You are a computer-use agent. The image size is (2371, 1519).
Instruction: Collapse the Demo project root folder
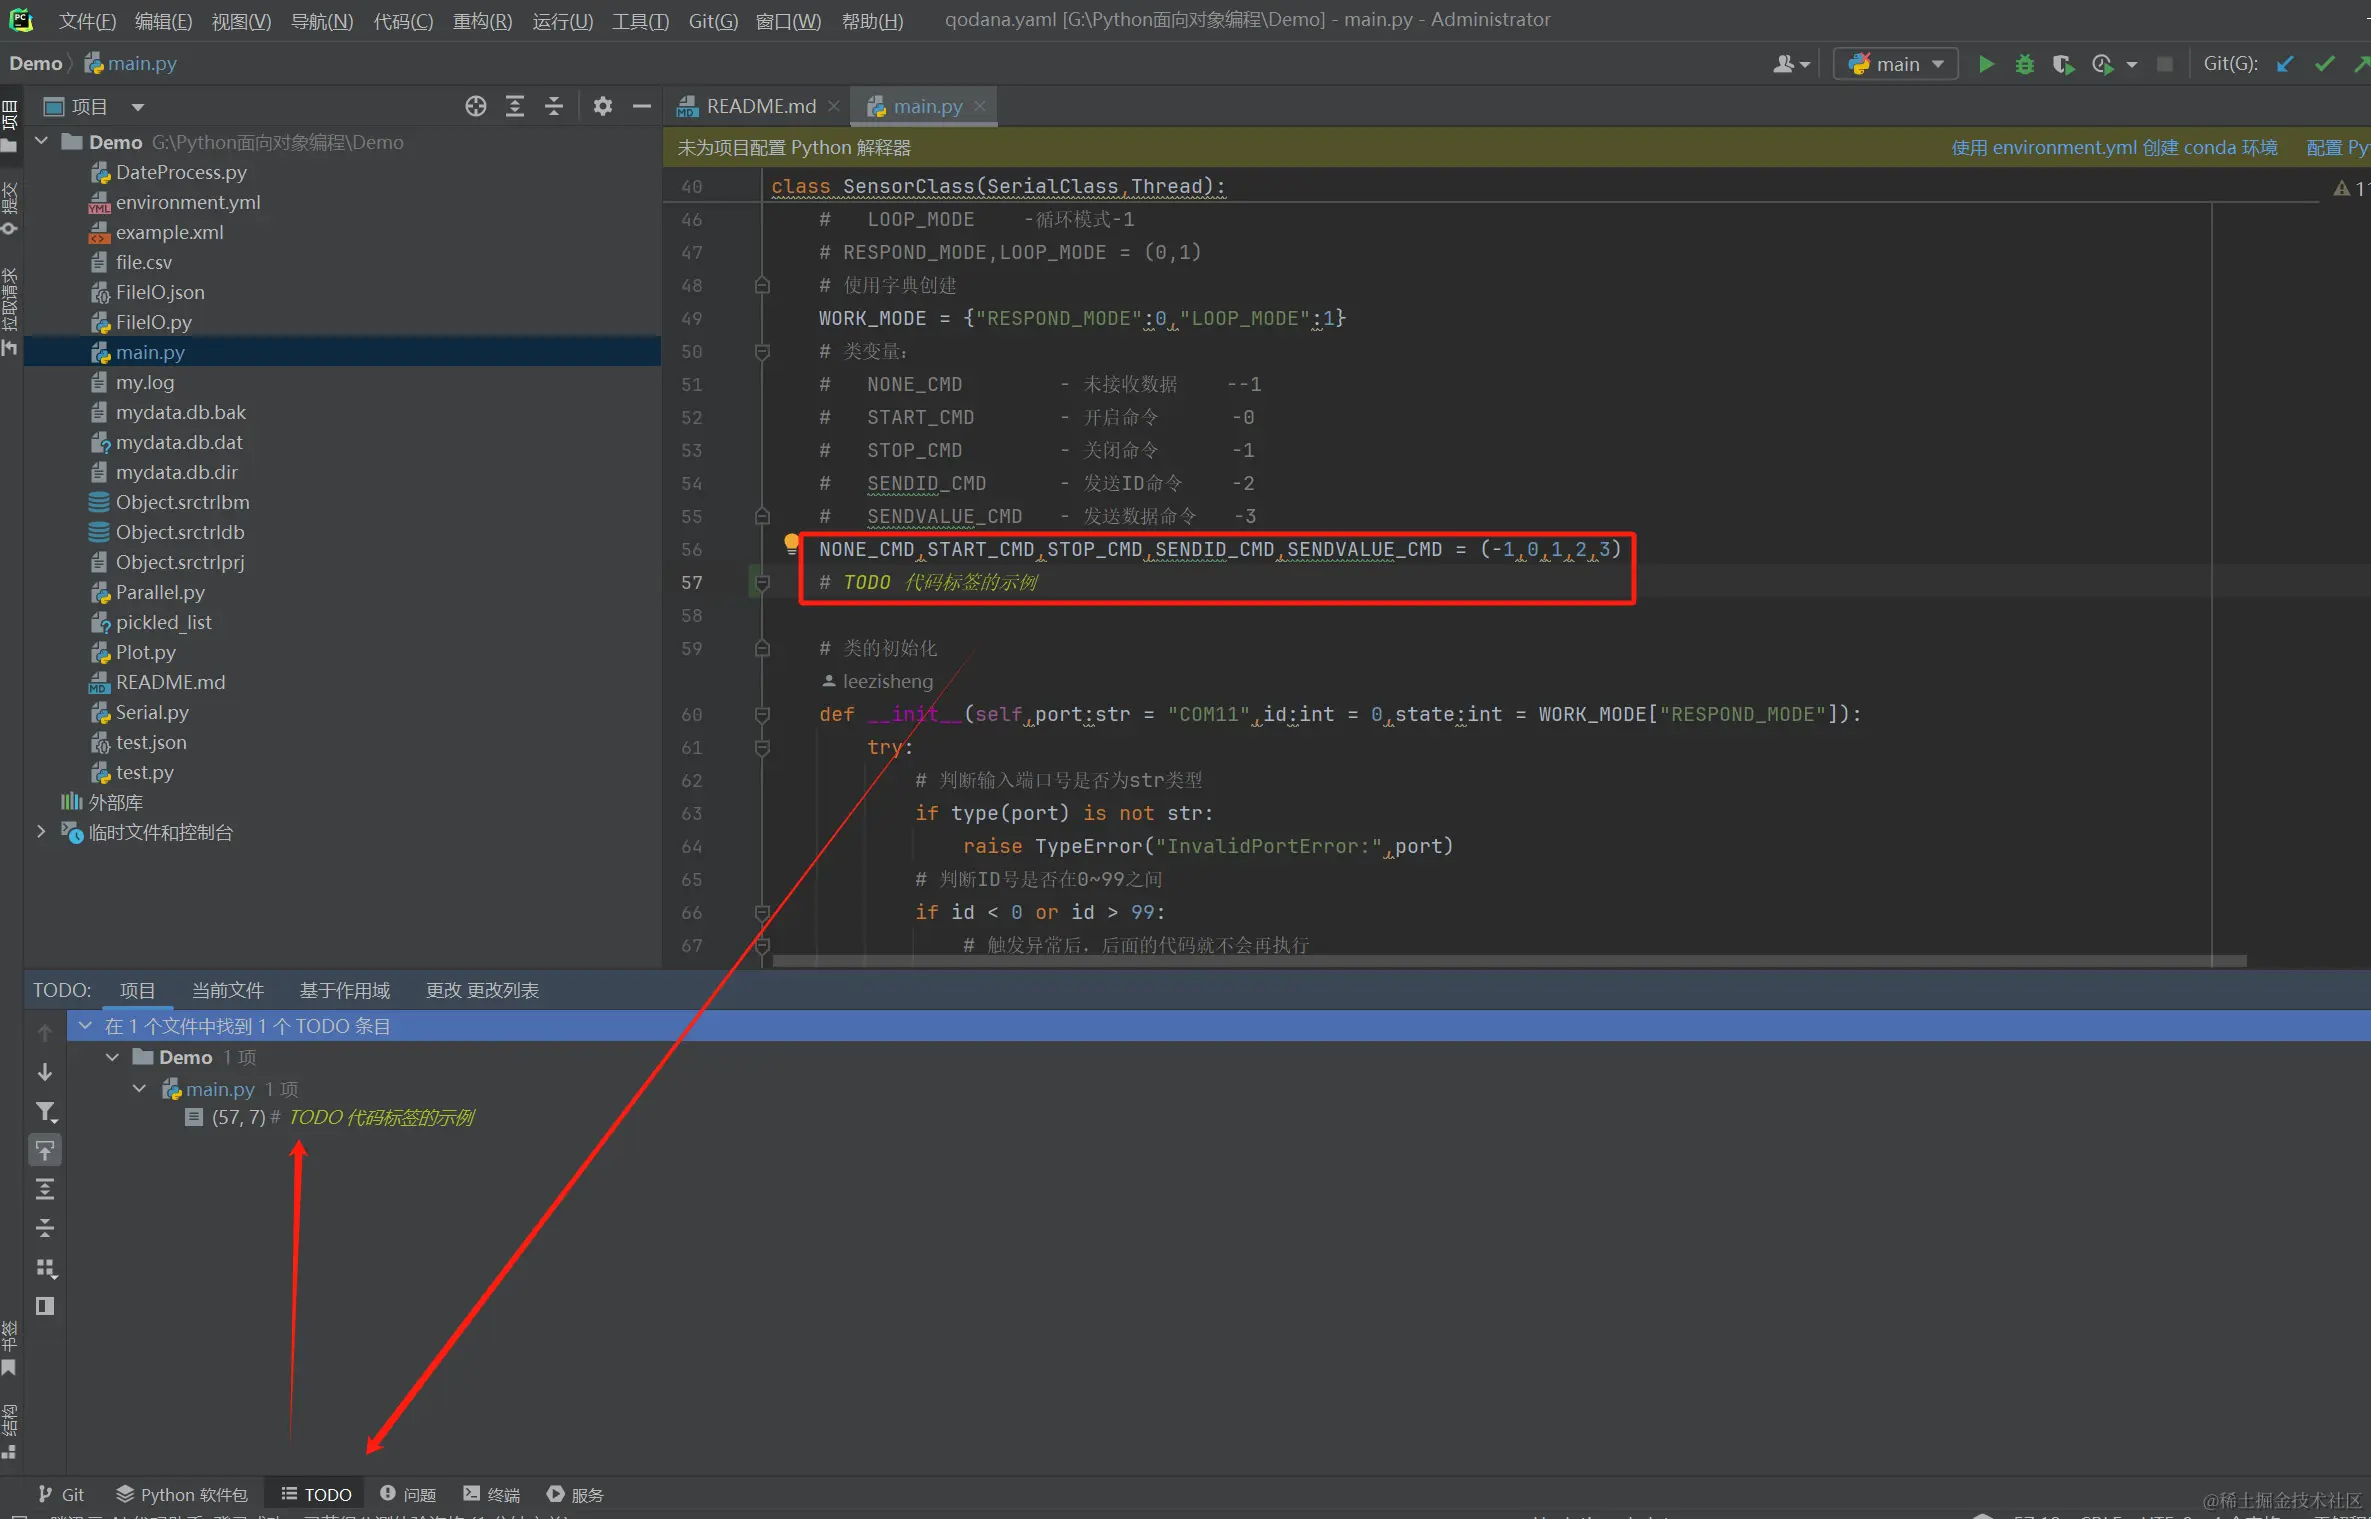(42, 142)
